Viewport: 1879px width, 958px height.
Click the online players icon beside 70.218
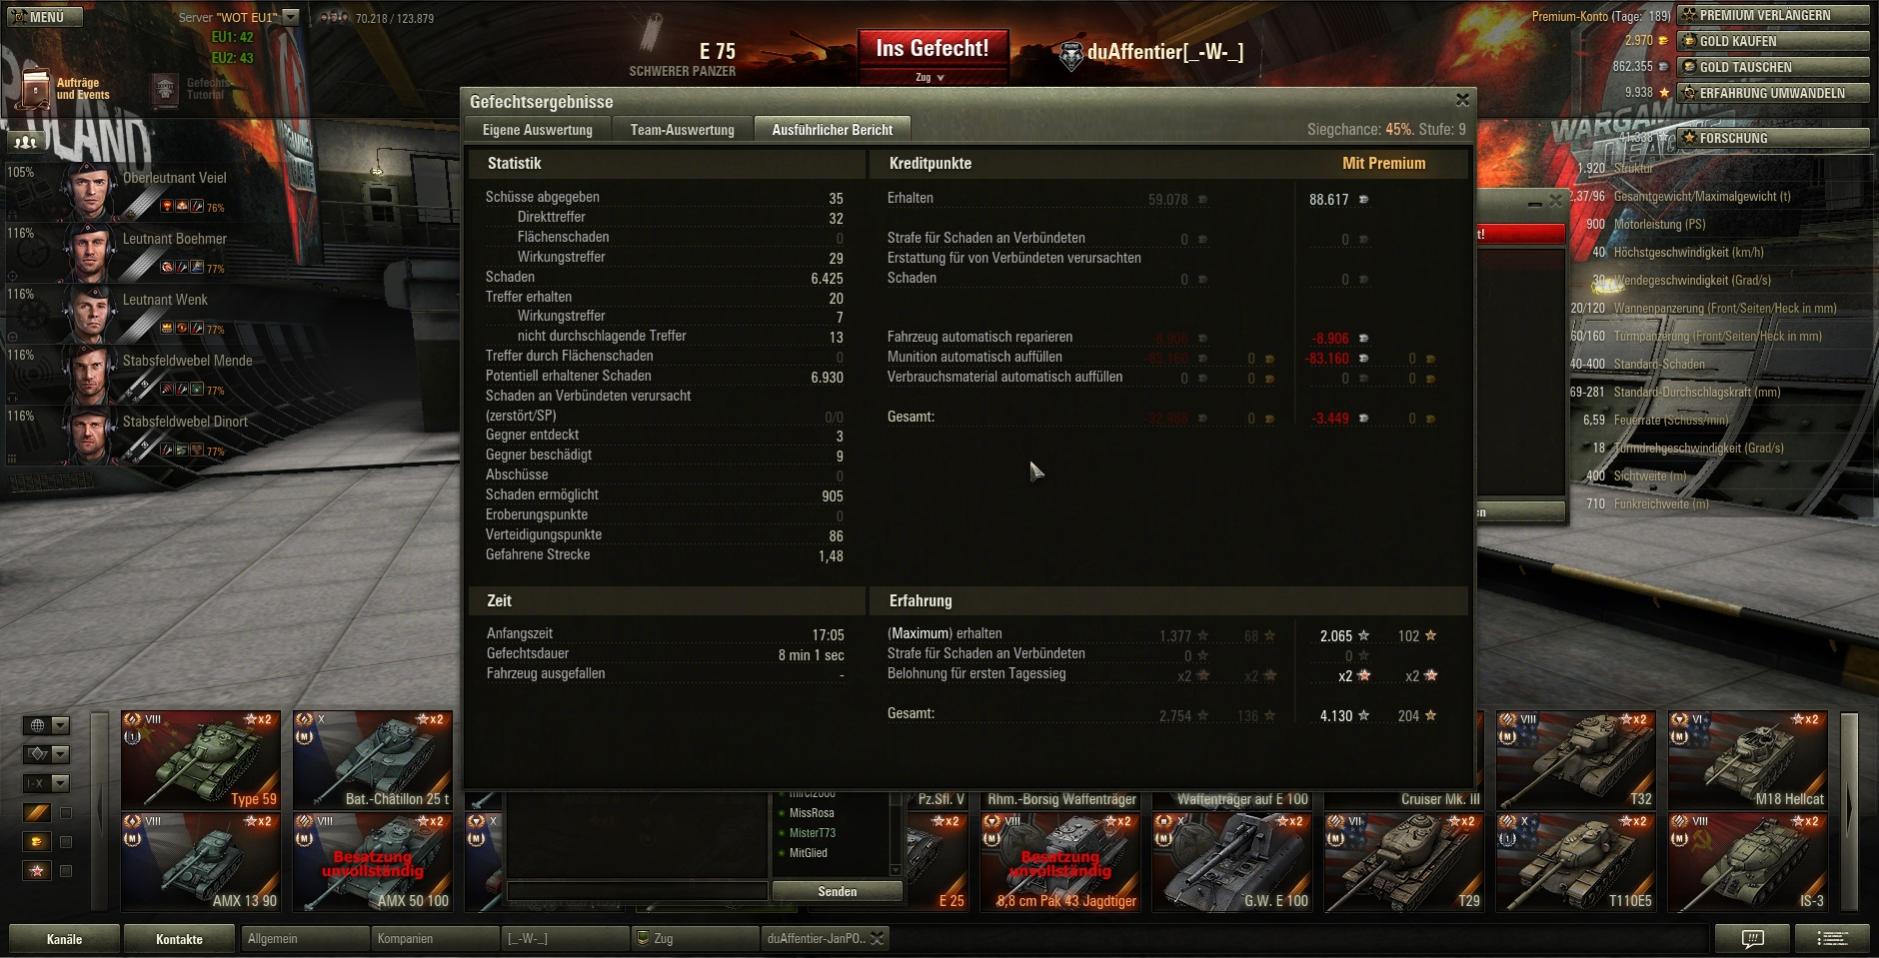335,17
